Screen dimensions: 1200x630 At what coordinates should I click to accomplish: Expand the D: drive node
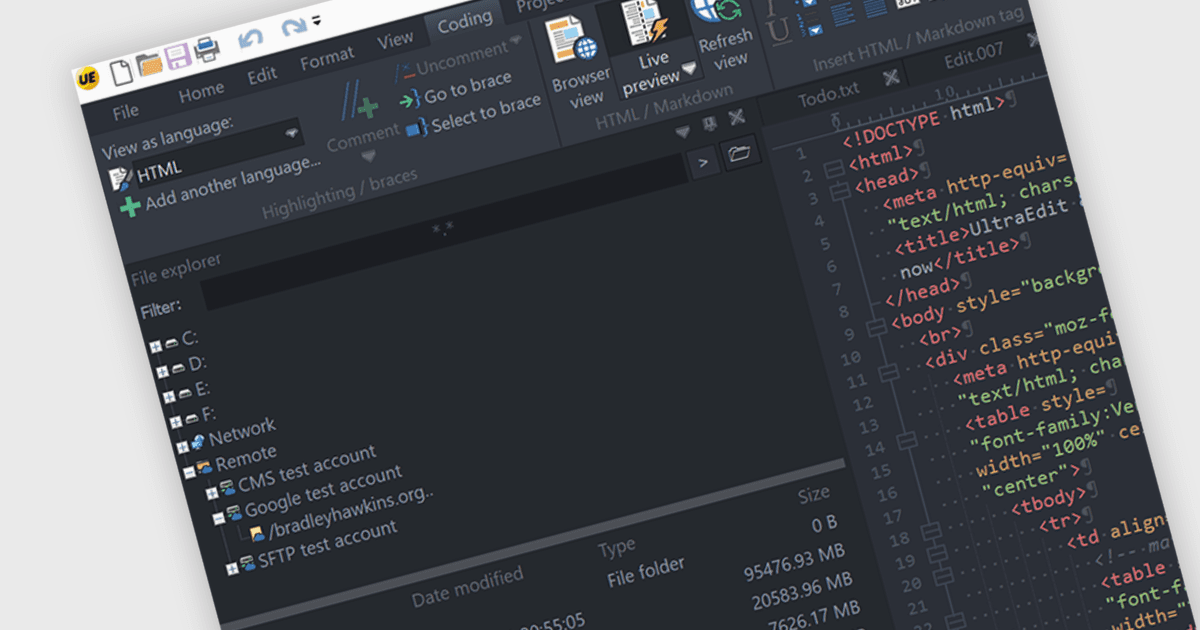(x=162, y=370)
